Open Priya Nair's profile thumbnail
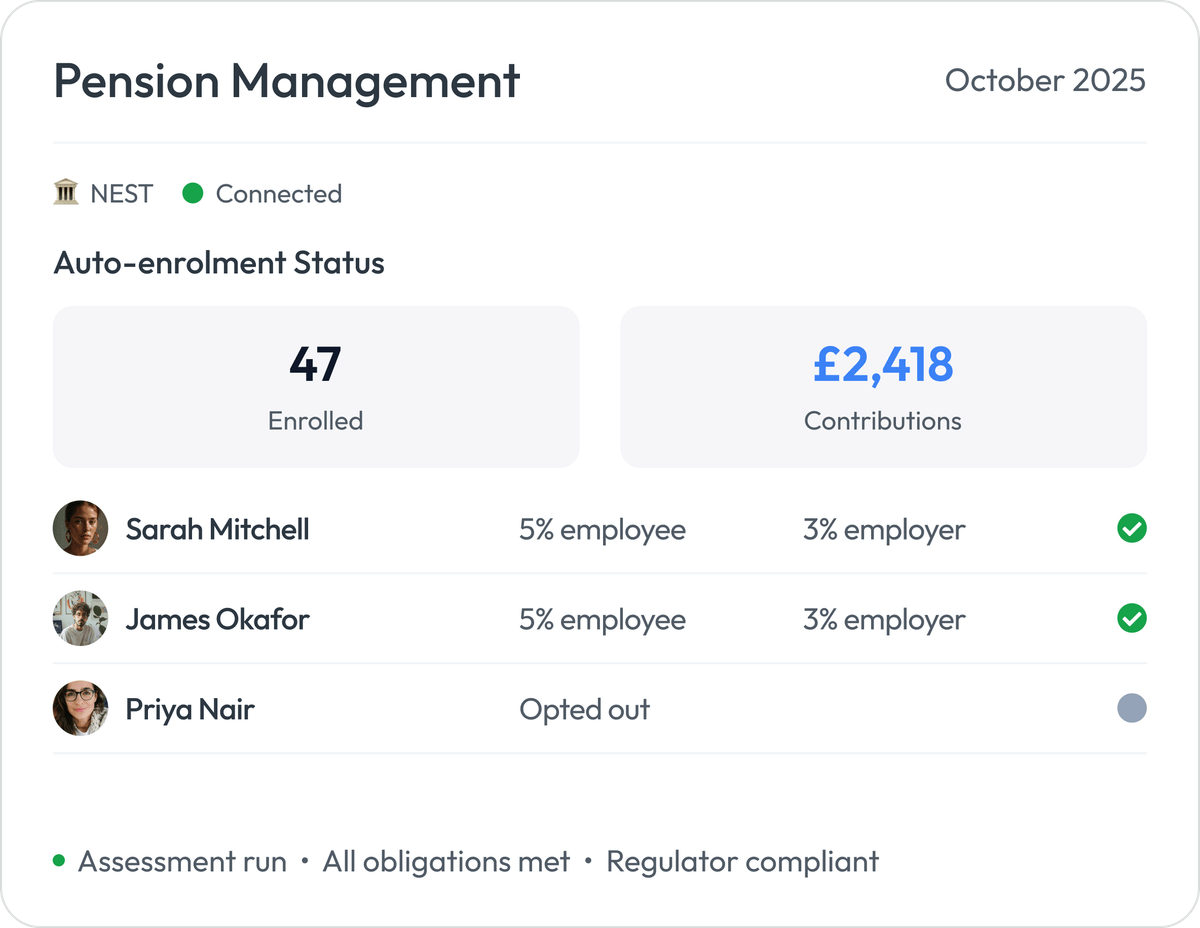The width and height of the screenshot is (1200, 928). (x=80, y=708)
